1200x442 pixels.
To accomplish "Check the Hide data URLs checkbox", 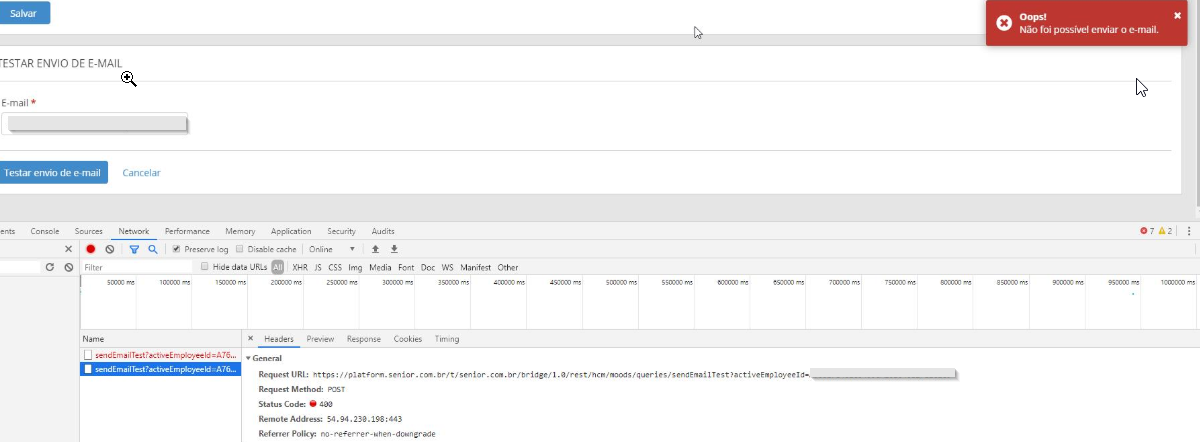I will [x=205, y=267].
